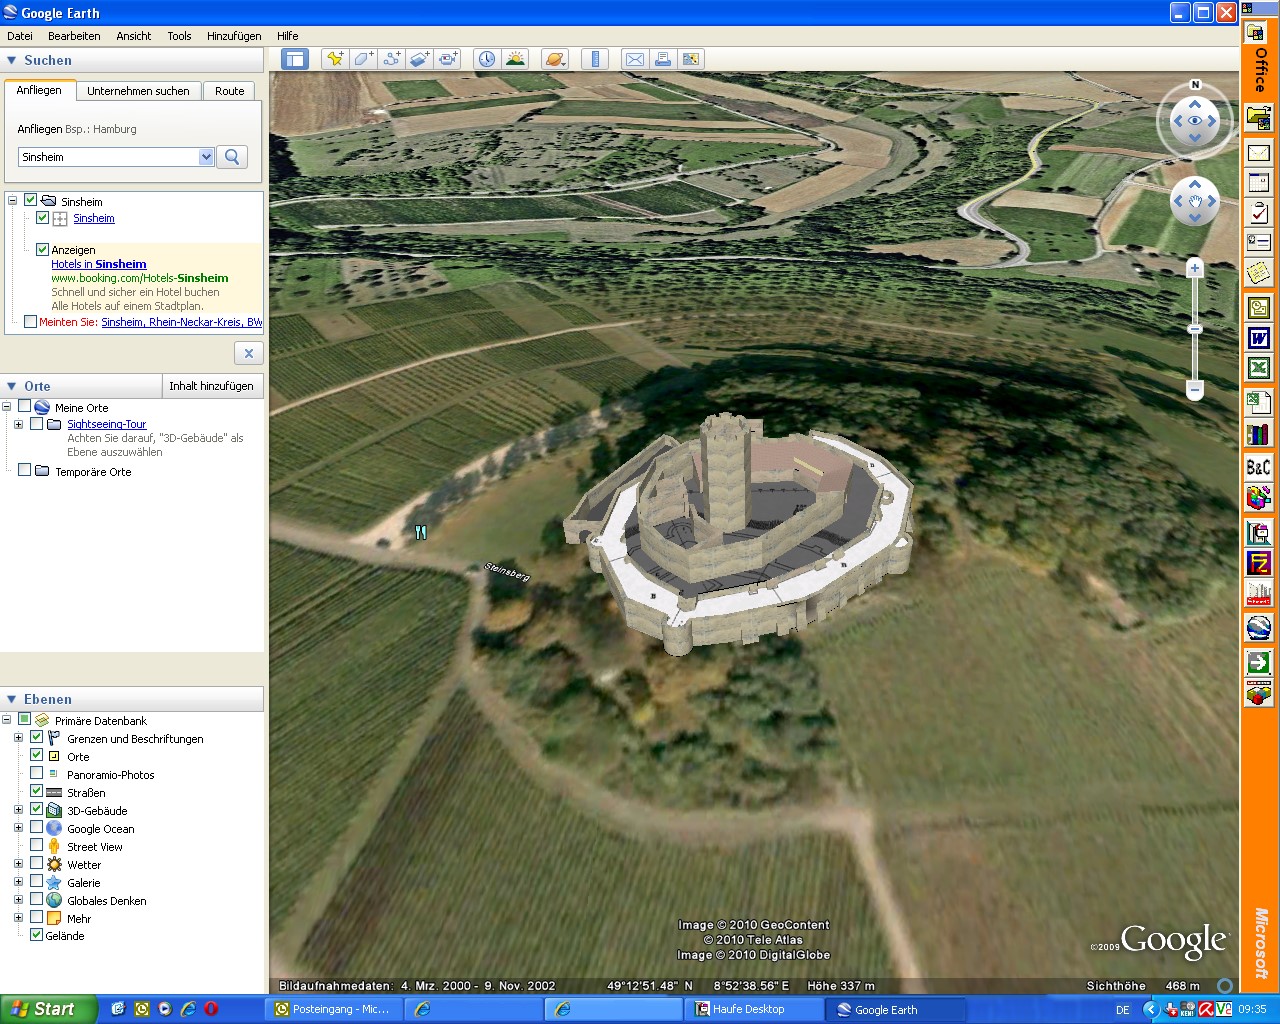Screen dimensions: 1280x1024
Task: Check the Meine Orte checkbox
Action: [24, 406]
